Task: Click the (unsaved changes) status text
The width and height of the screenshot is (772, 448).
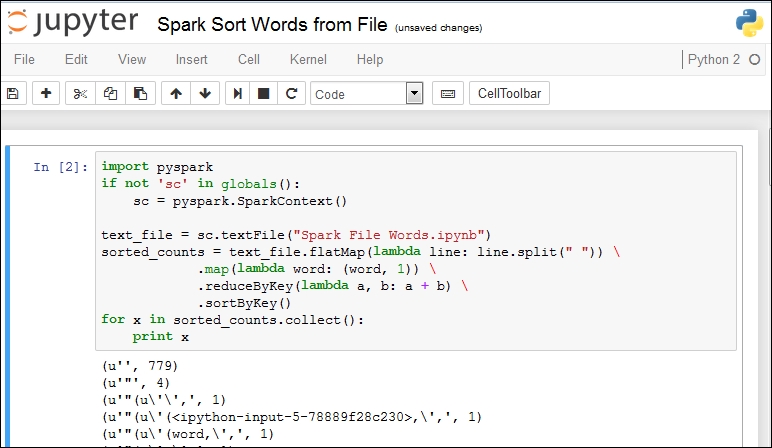Action: tap(438, 28)
